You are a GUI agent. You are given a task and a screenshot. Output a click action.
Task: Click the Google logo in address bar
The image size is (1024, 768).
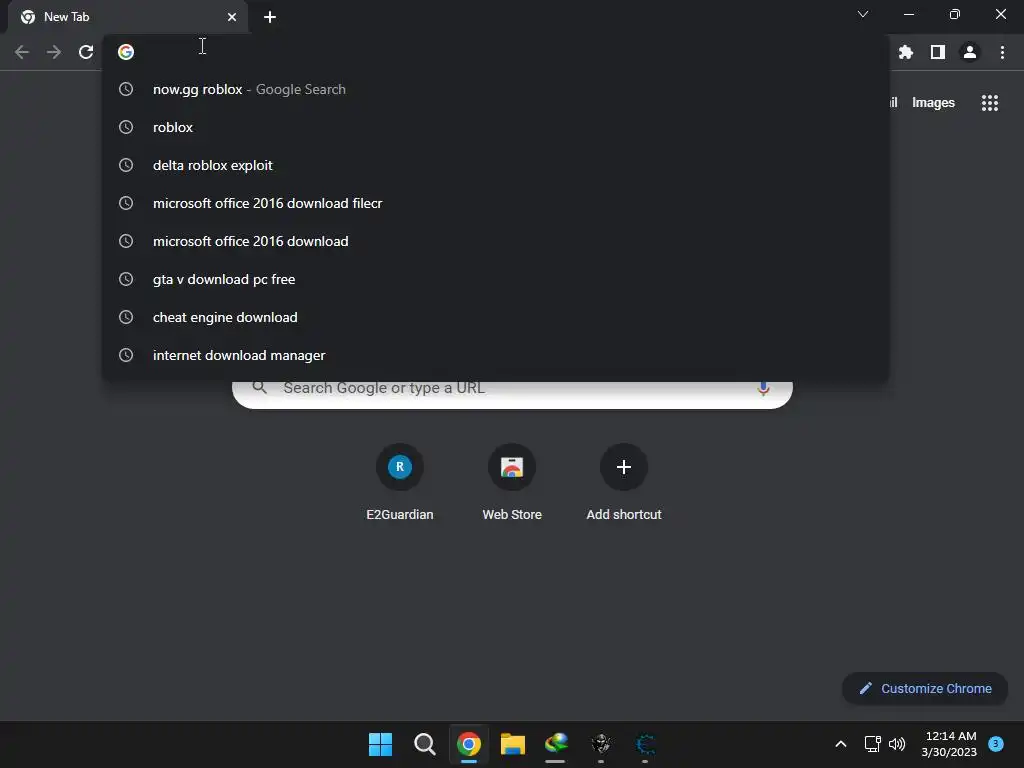(126, 52)
